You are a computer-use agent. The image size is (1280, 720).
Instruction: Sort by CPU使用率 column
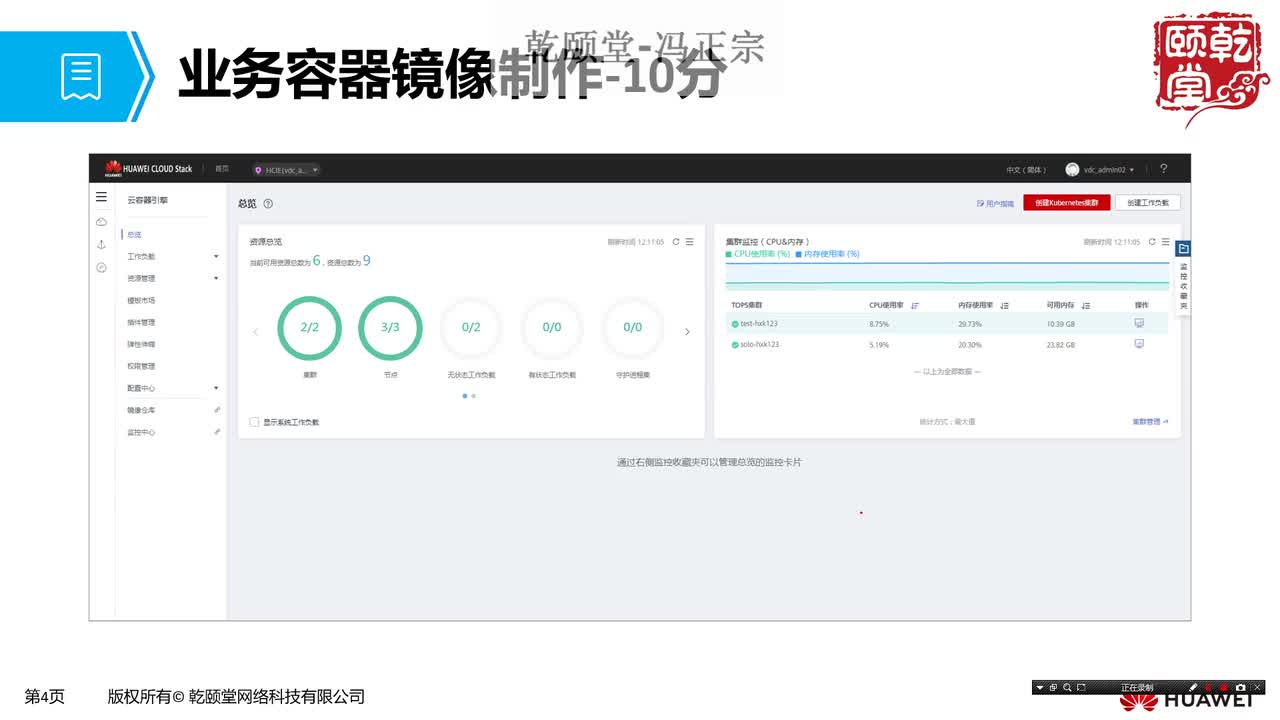click(x=915, y=306)
